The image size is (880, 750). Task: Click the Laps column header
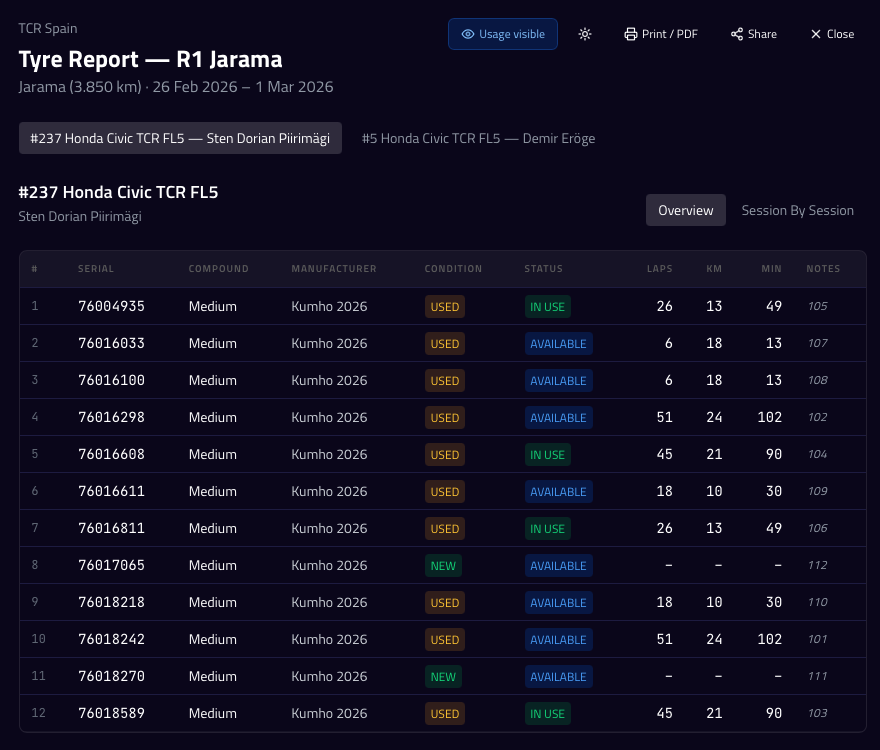coord(659,269)
